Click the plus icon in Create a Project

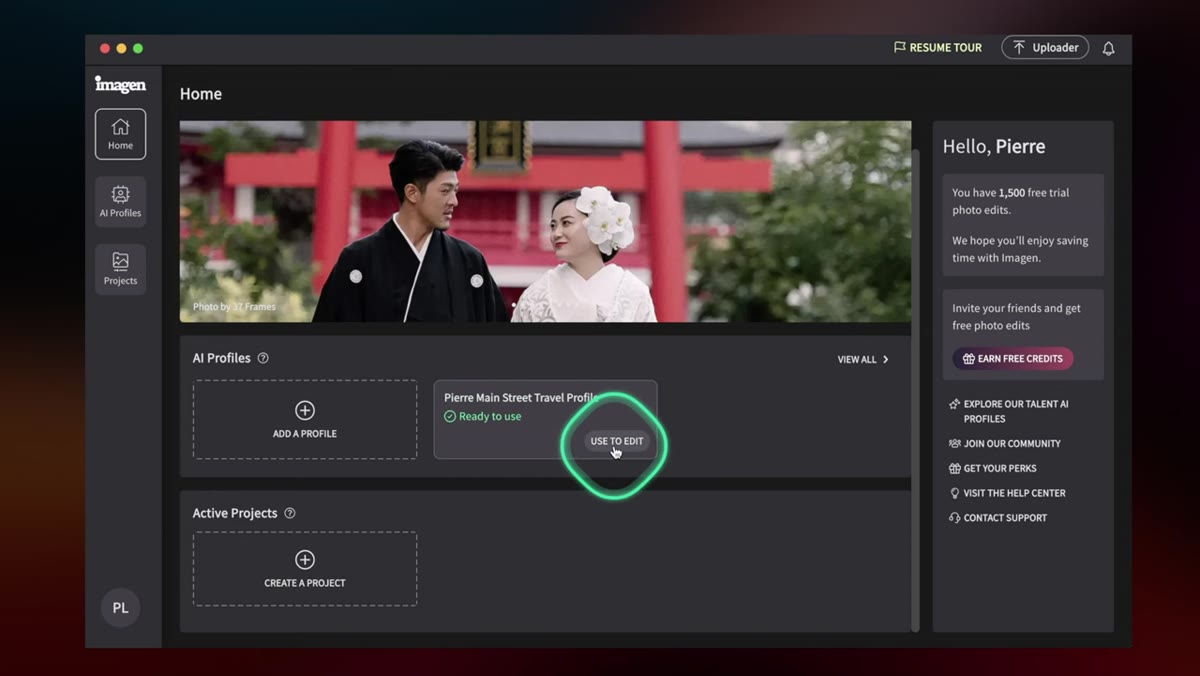tap(305, 560)
